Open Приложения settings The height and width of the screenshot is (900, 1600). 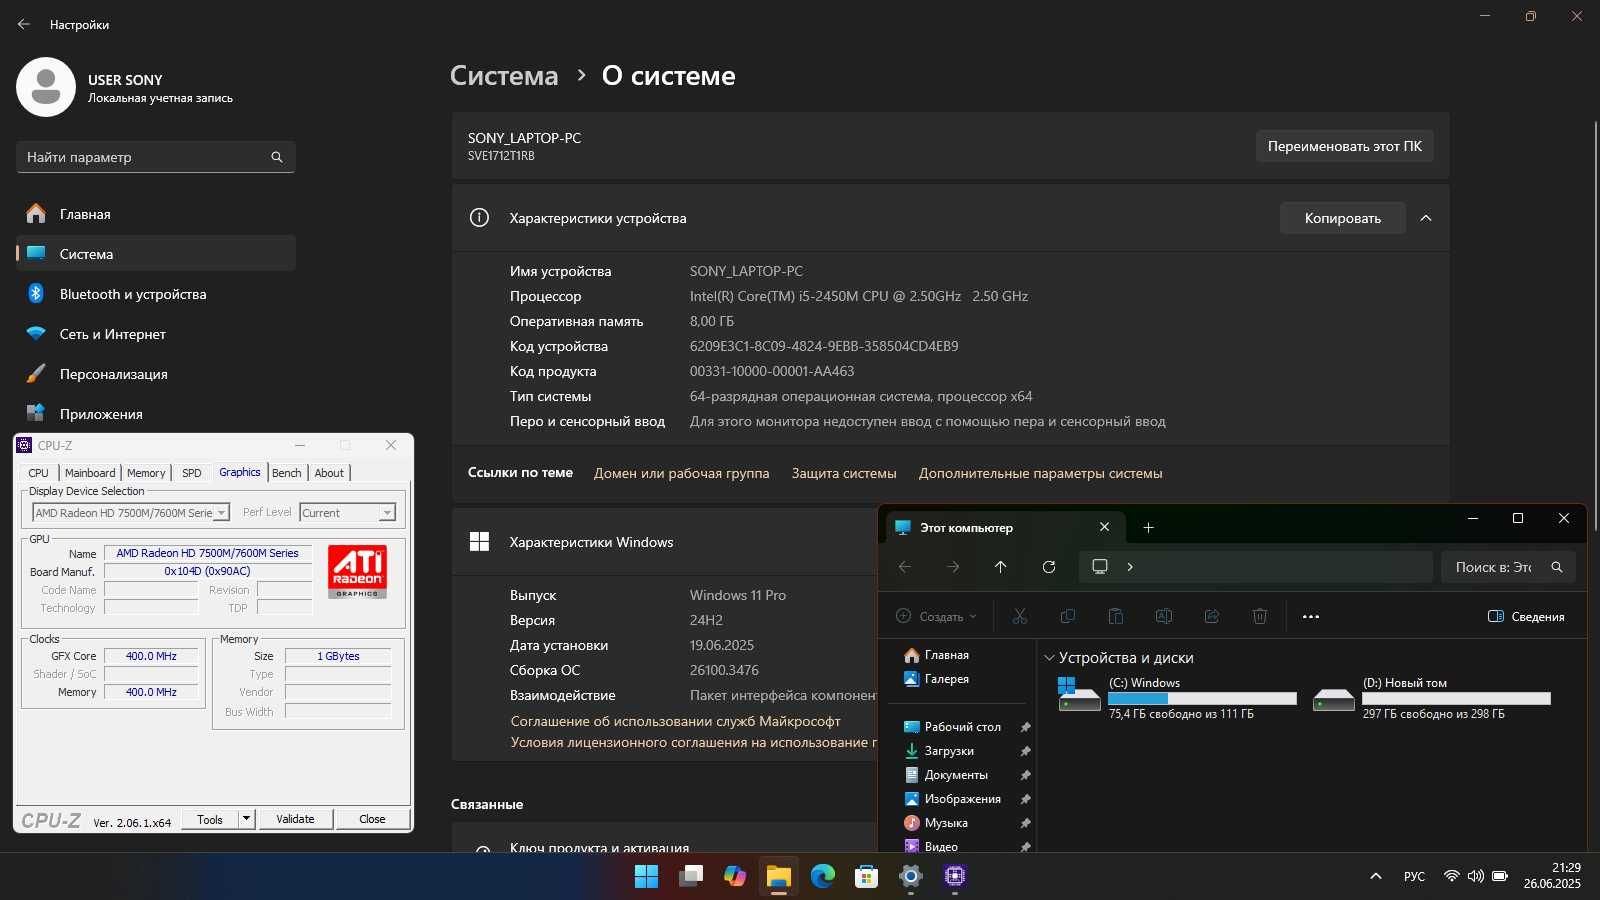[x=156, y=414]
